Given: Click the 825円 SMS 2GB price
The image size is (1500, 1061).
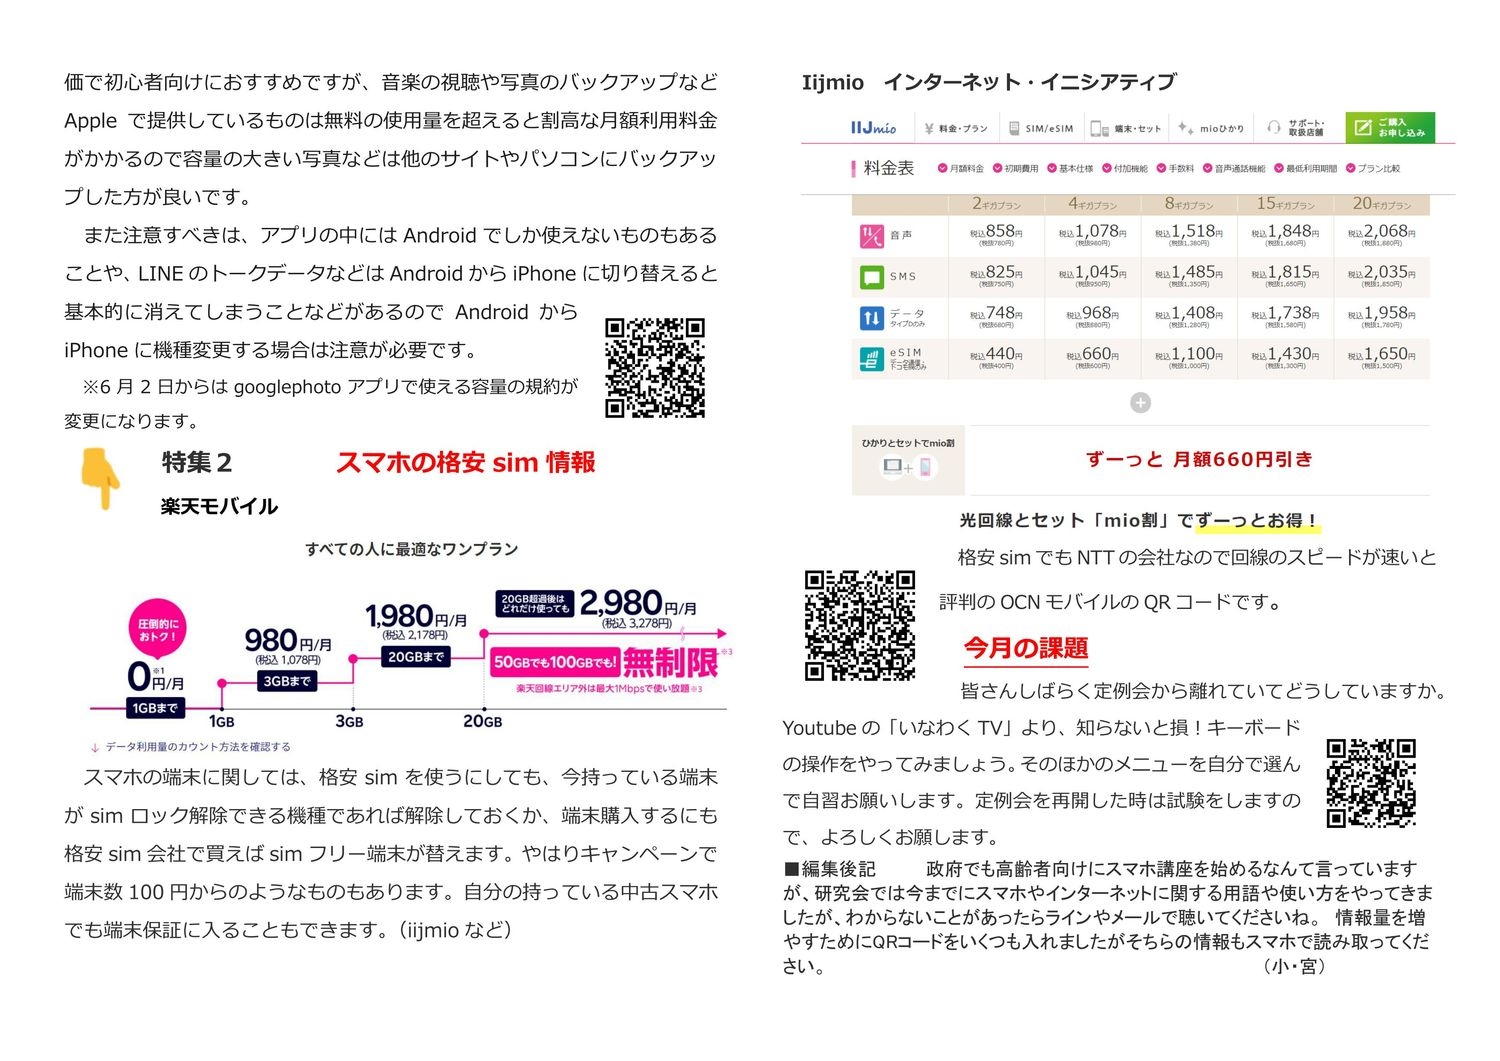Looking at the screenshot, I should [996, 273].
